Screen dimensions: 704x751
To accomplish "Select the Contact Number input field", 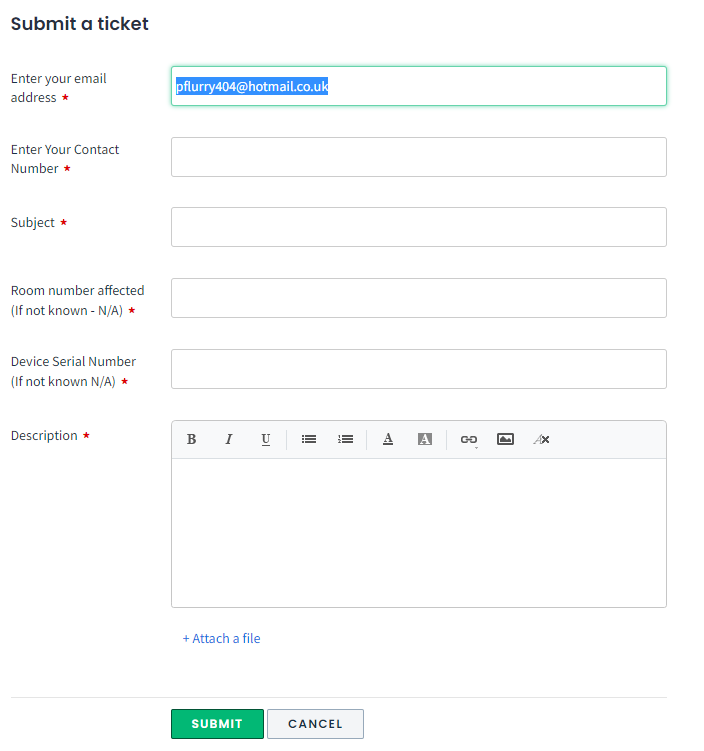I will (x=419, y=157).
